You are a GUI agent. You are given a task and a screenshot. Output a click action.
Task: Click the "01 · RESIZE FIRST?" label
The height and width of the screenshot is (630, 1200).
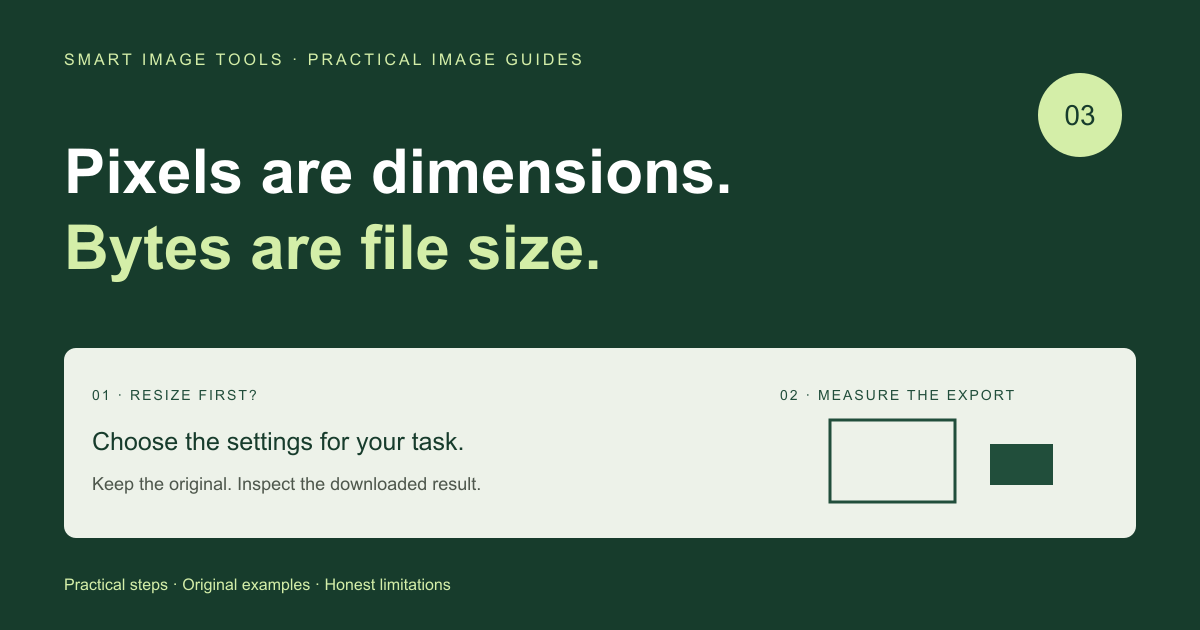pyautogui.click(x=175, y=395)
